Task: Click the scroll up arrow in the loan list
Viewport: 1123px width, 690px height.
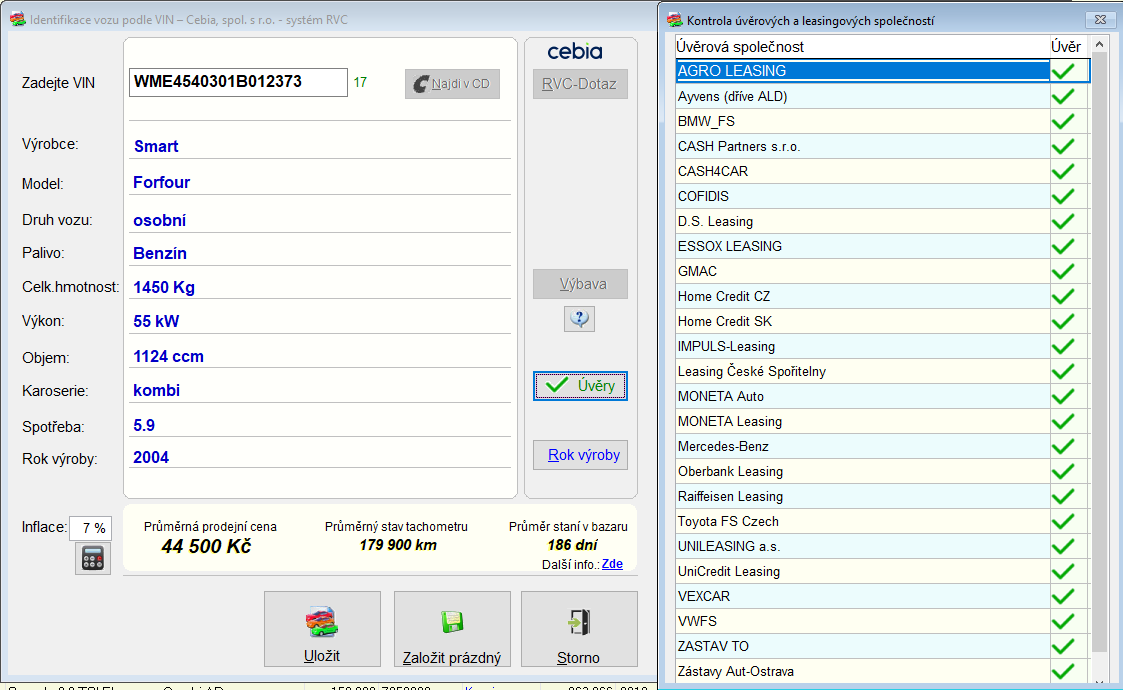Action: (1099, 45)
